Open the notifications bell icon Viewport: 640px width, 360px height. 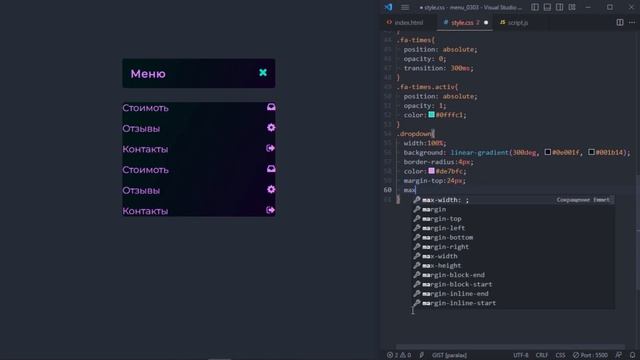[632, 355]
